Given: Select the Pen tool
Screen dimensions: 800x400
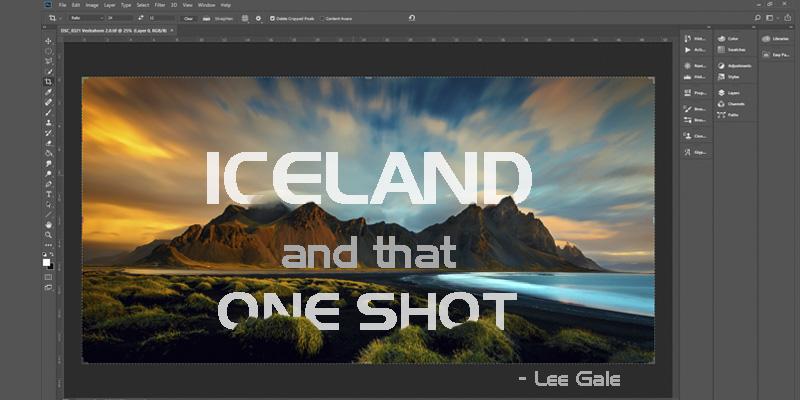Looking at the screenshot, I should [x=48, y=184].
